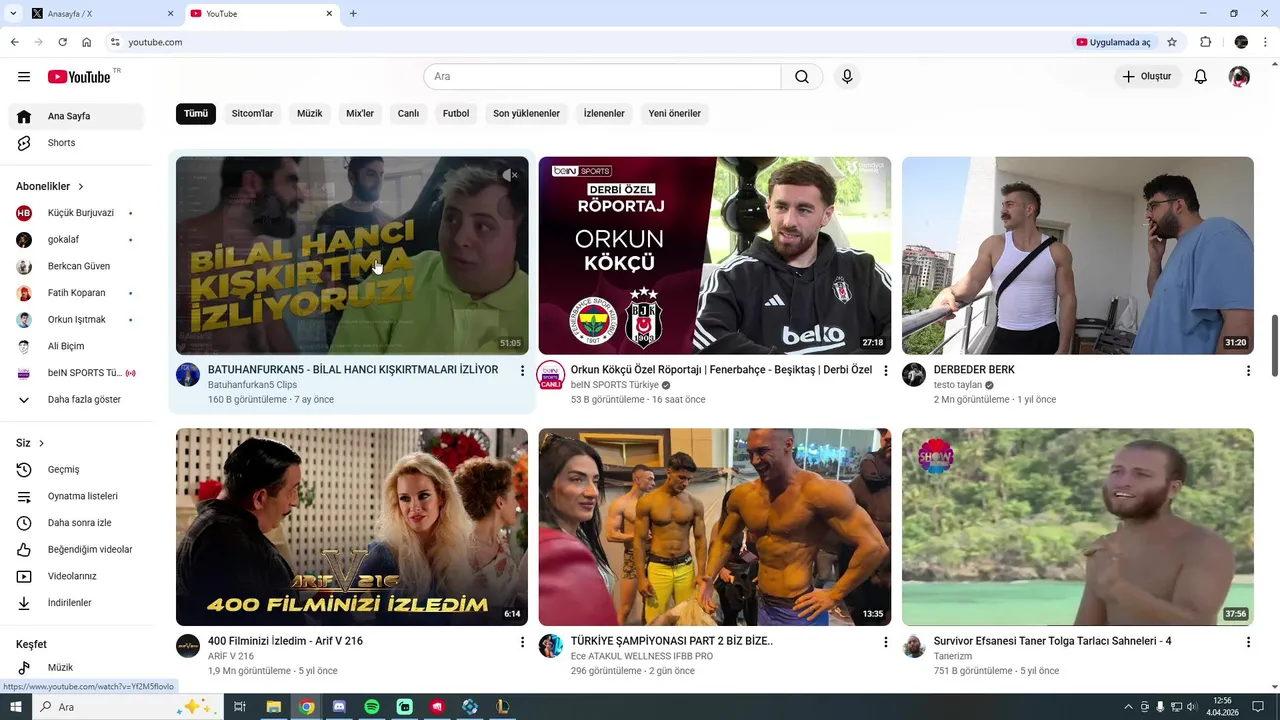Screen dimensions: 1280x720
Task: Click the YouTube logo
Action: [79, 77]
